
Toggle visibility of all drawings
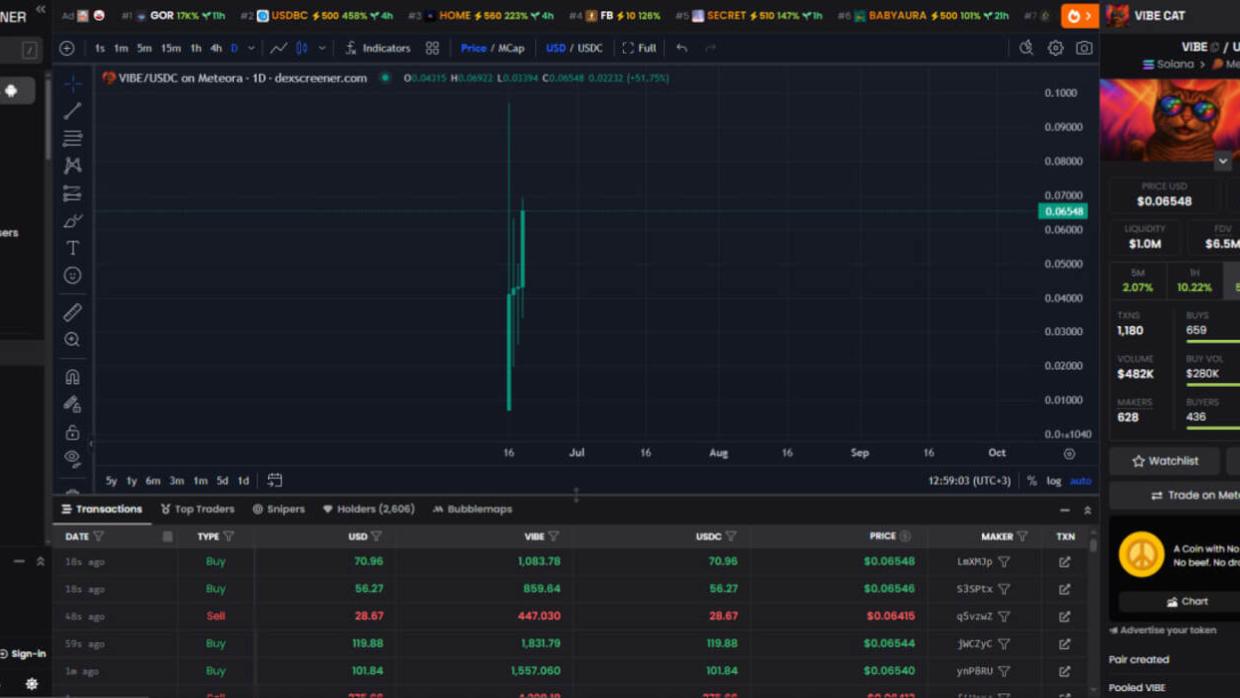tap(72, 459)
